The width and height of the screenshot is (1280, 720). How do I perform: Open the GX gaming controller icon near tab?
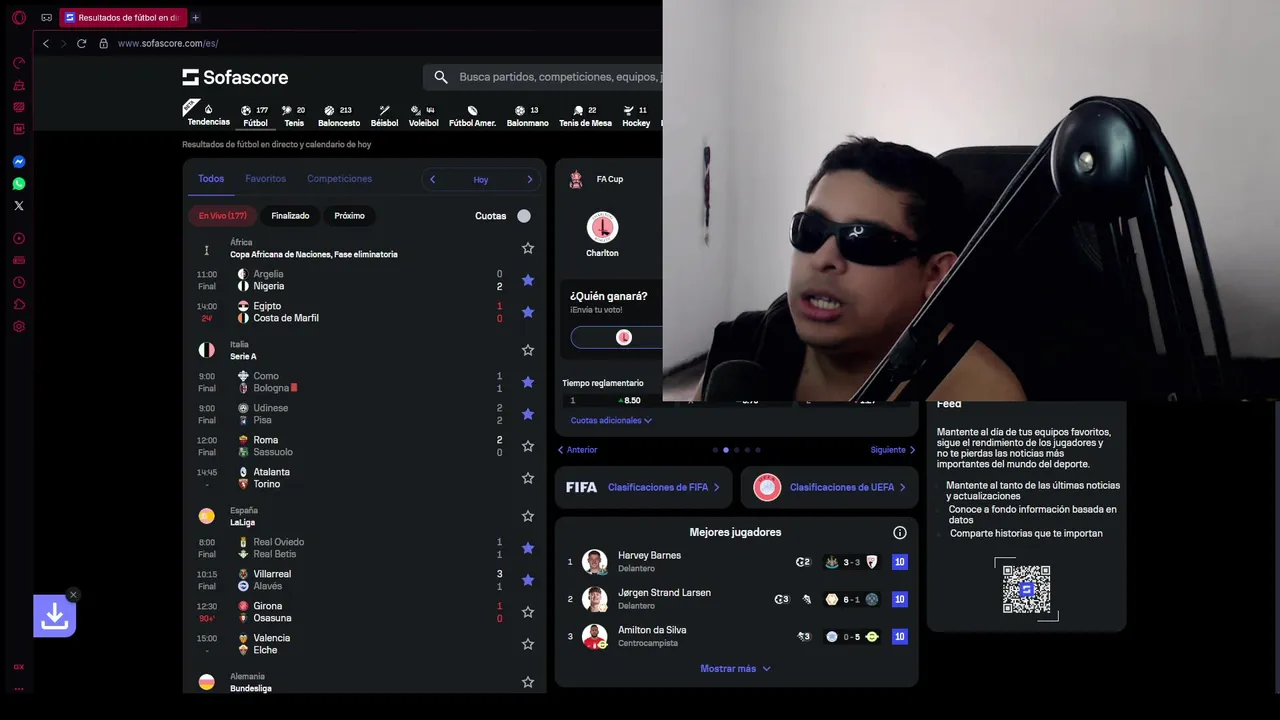46,18
